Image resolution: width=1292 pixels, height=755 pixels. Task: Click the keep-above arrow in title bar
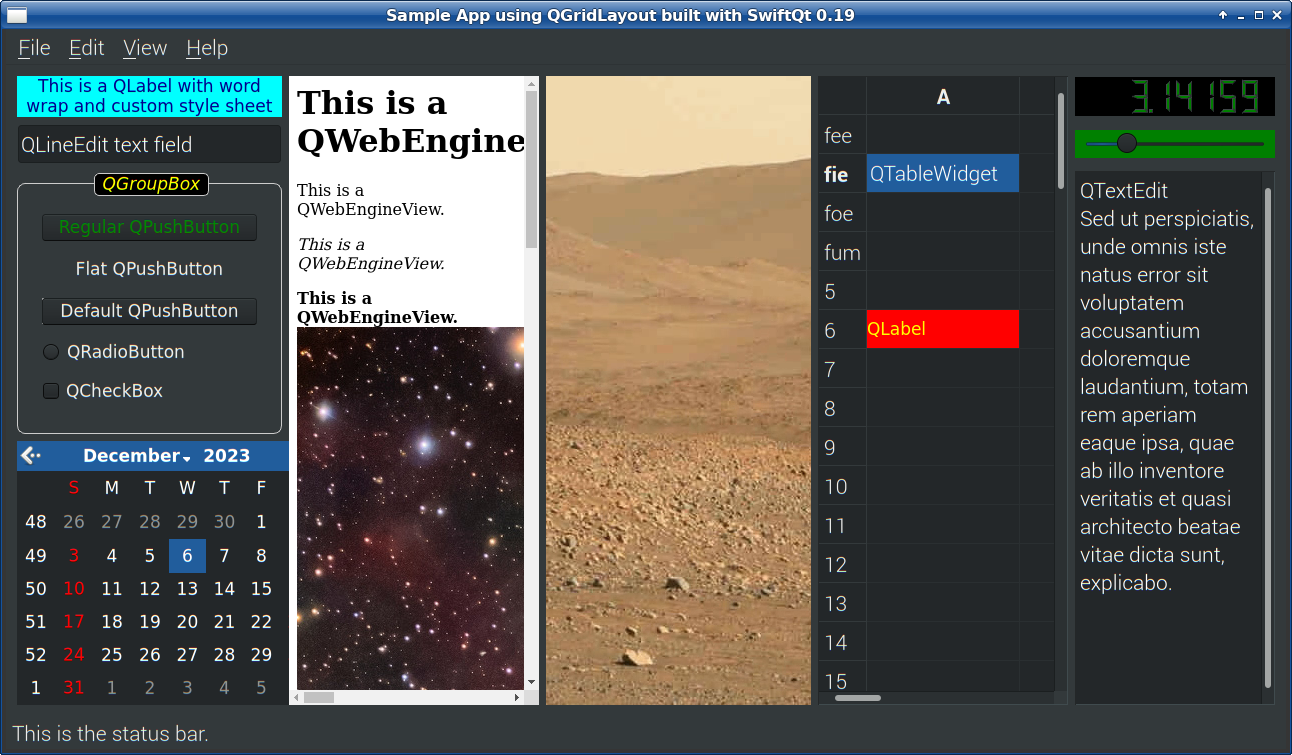click(1222, 15)
